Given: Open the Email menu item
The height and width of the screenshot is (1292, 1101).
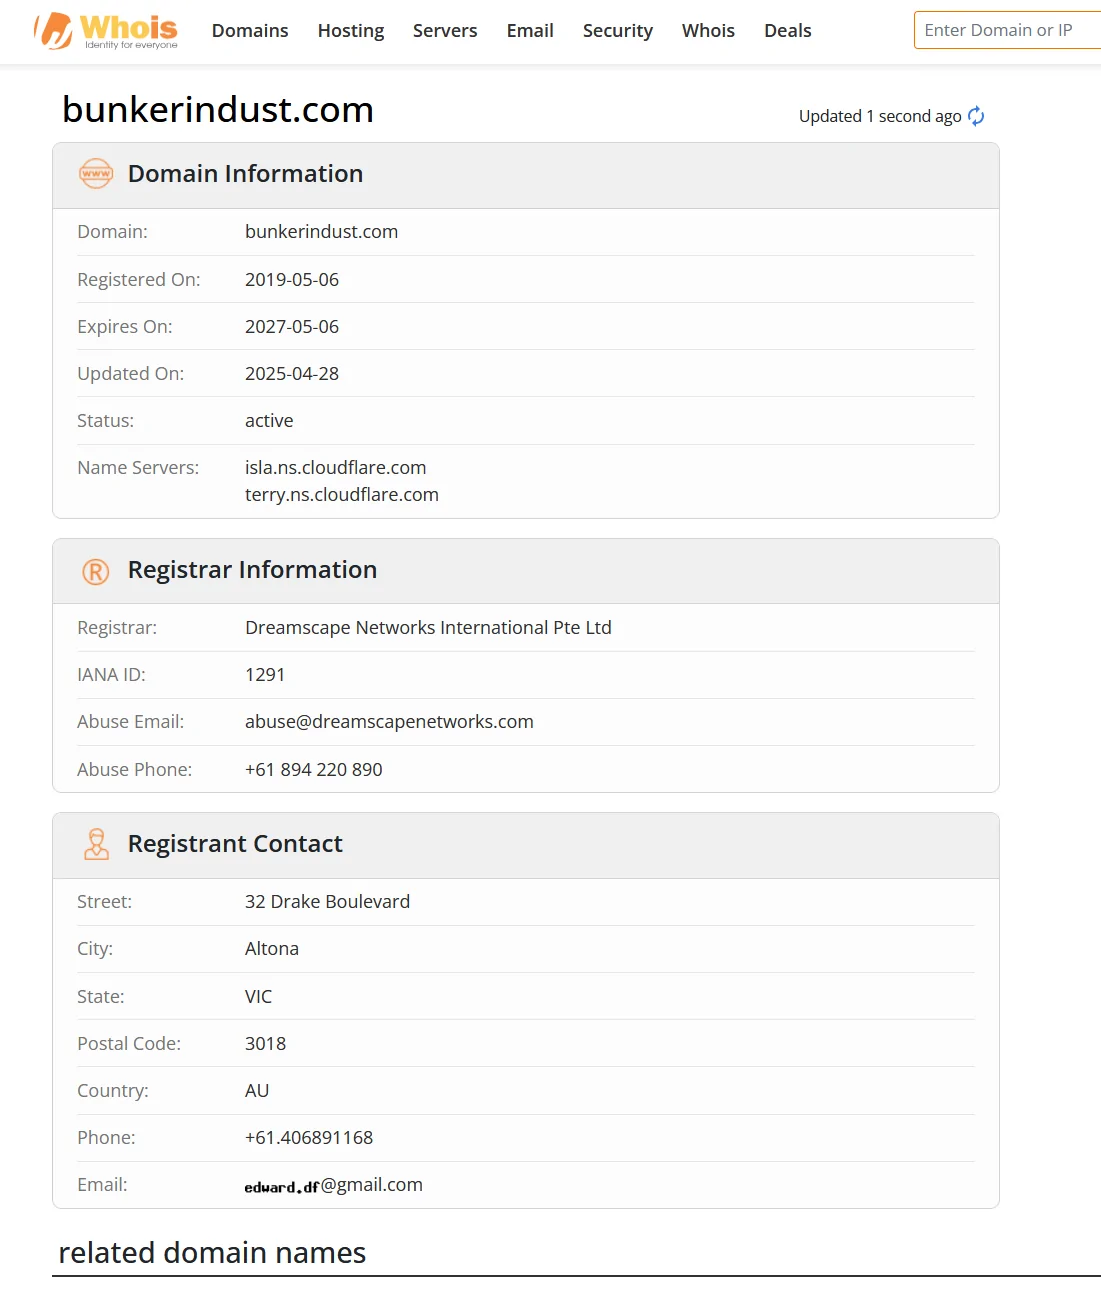Looking at the screenshot, I should click(530, 31).
